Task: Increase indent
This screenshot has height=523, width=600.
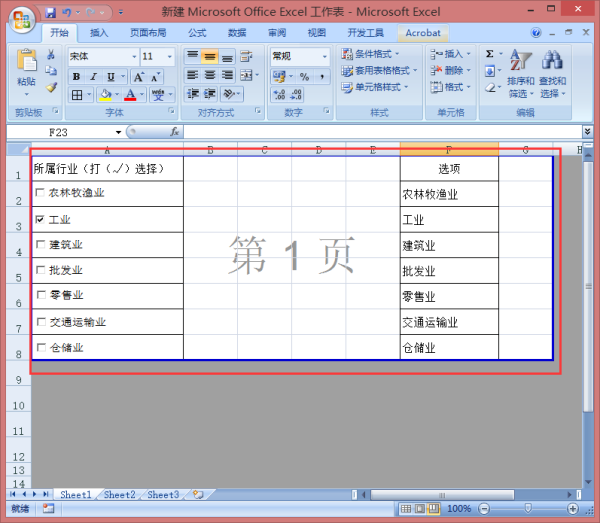Action: click(210, 94)
